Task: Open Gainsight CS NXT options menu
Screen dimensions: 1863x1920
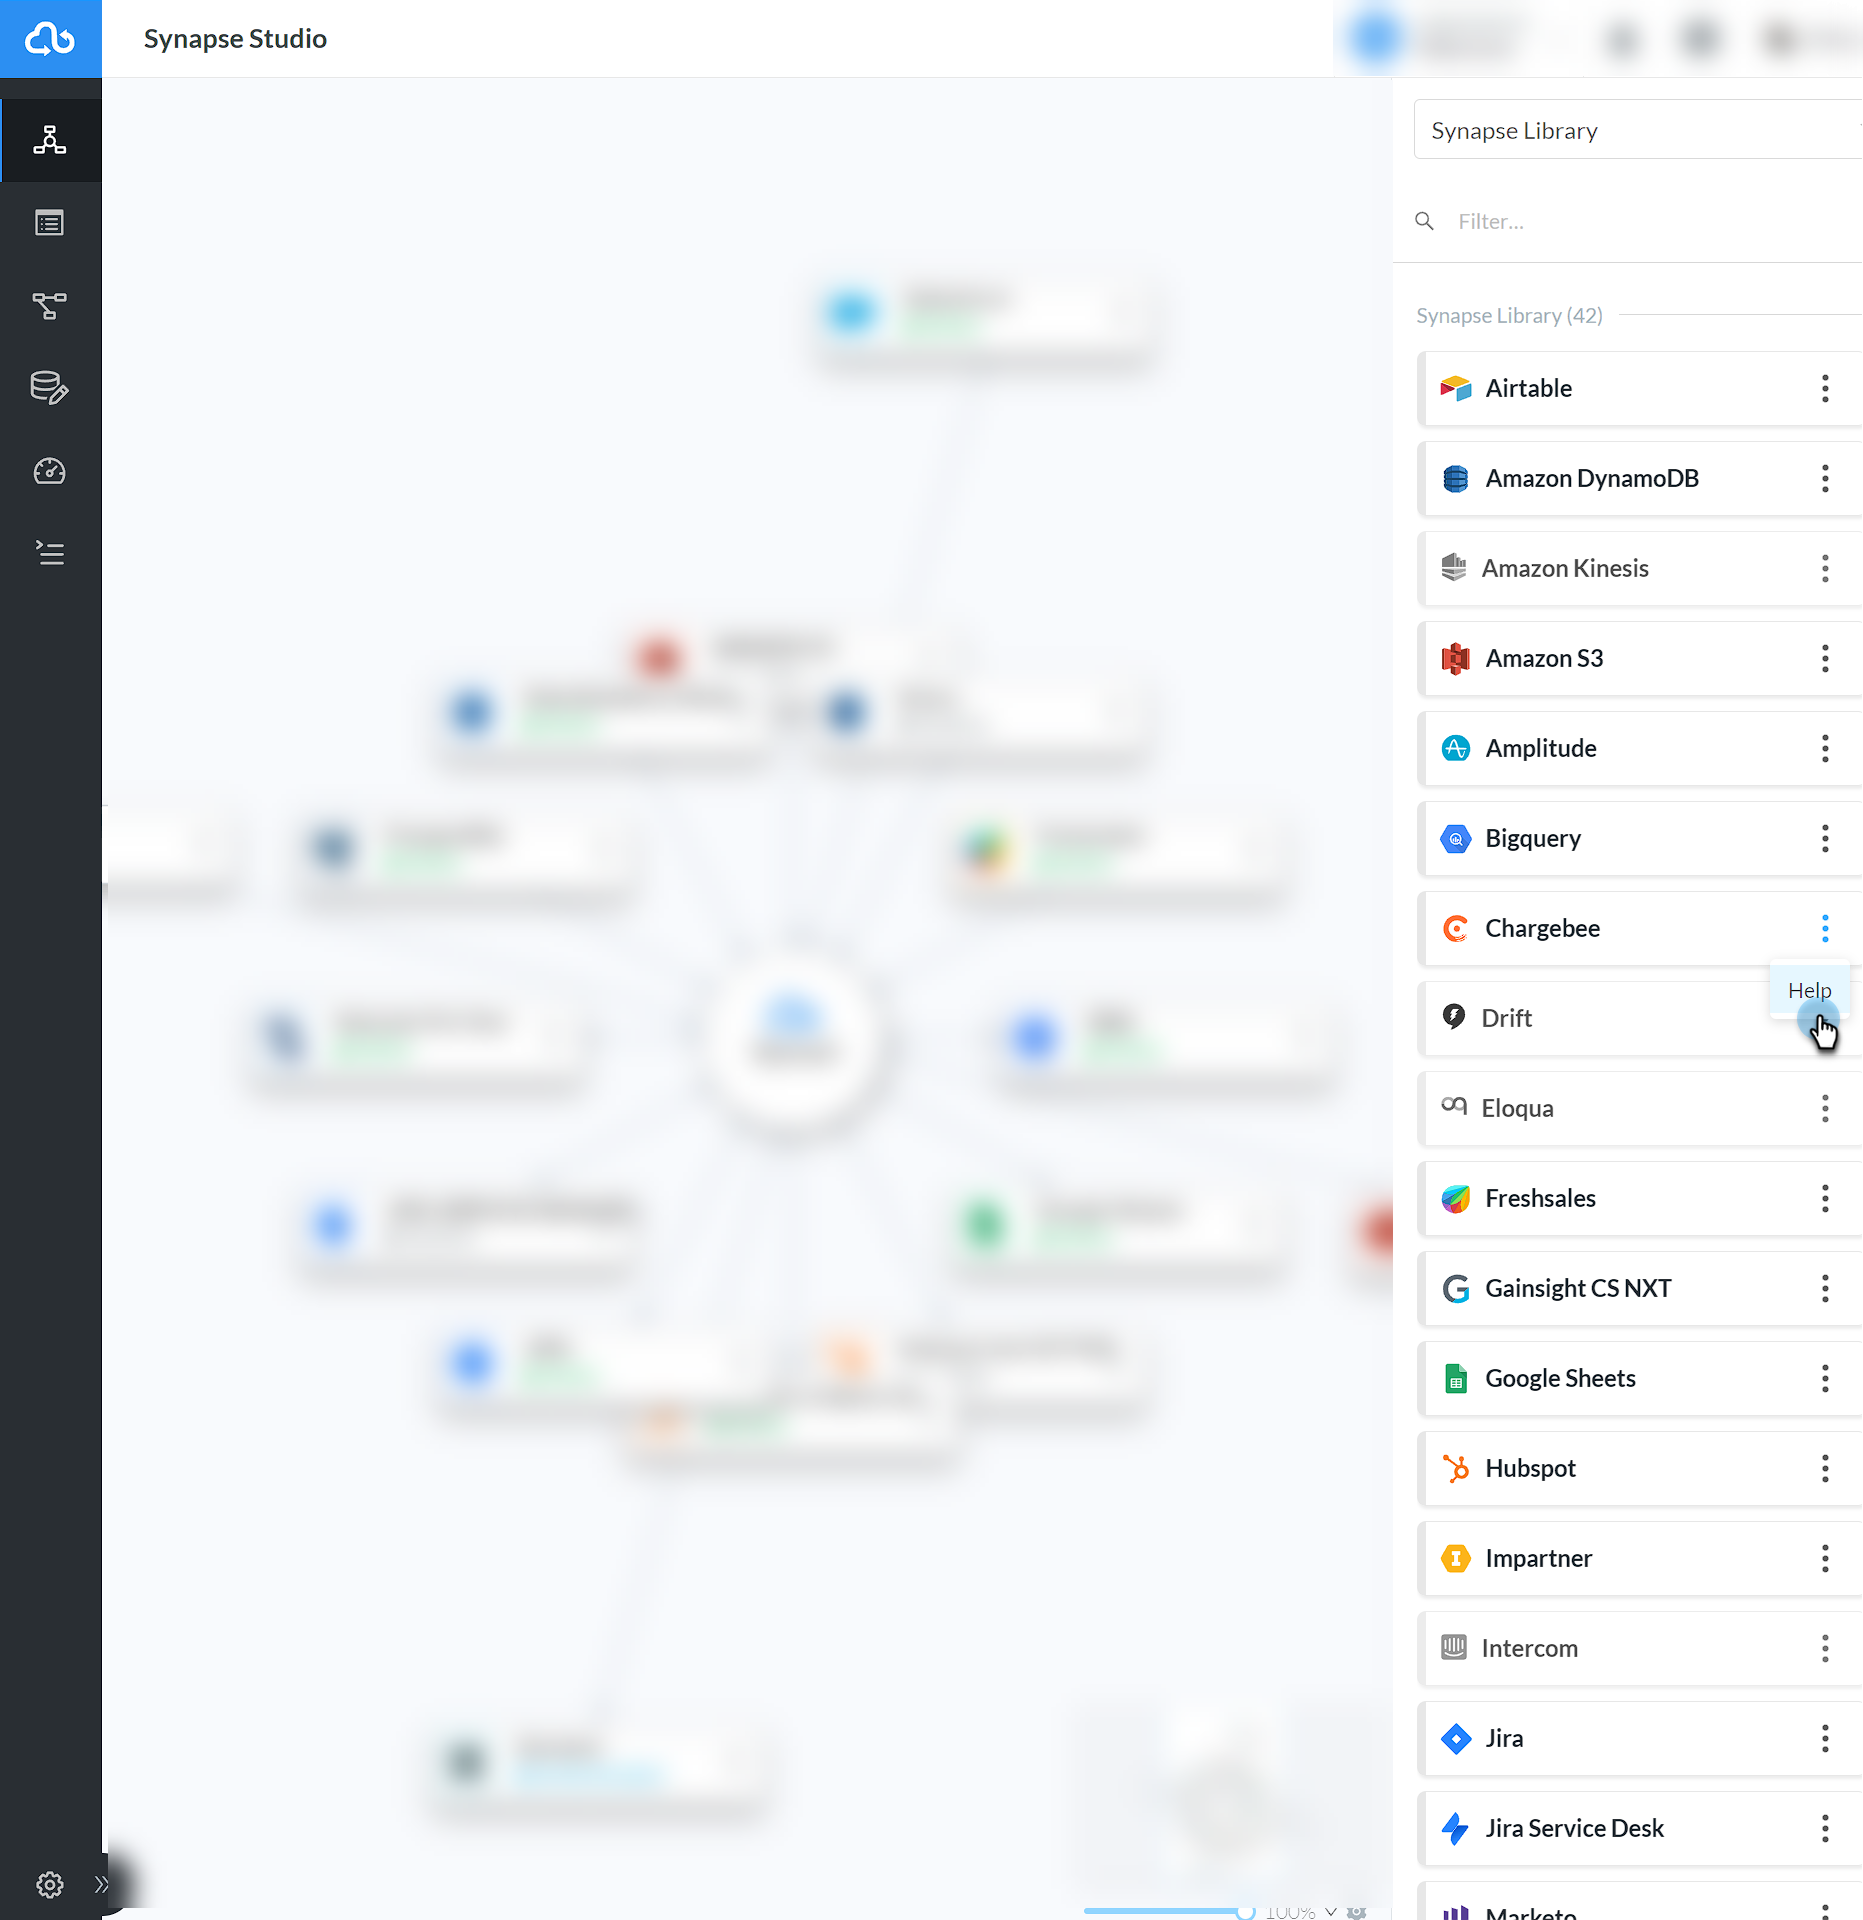Action: 1825,1288
